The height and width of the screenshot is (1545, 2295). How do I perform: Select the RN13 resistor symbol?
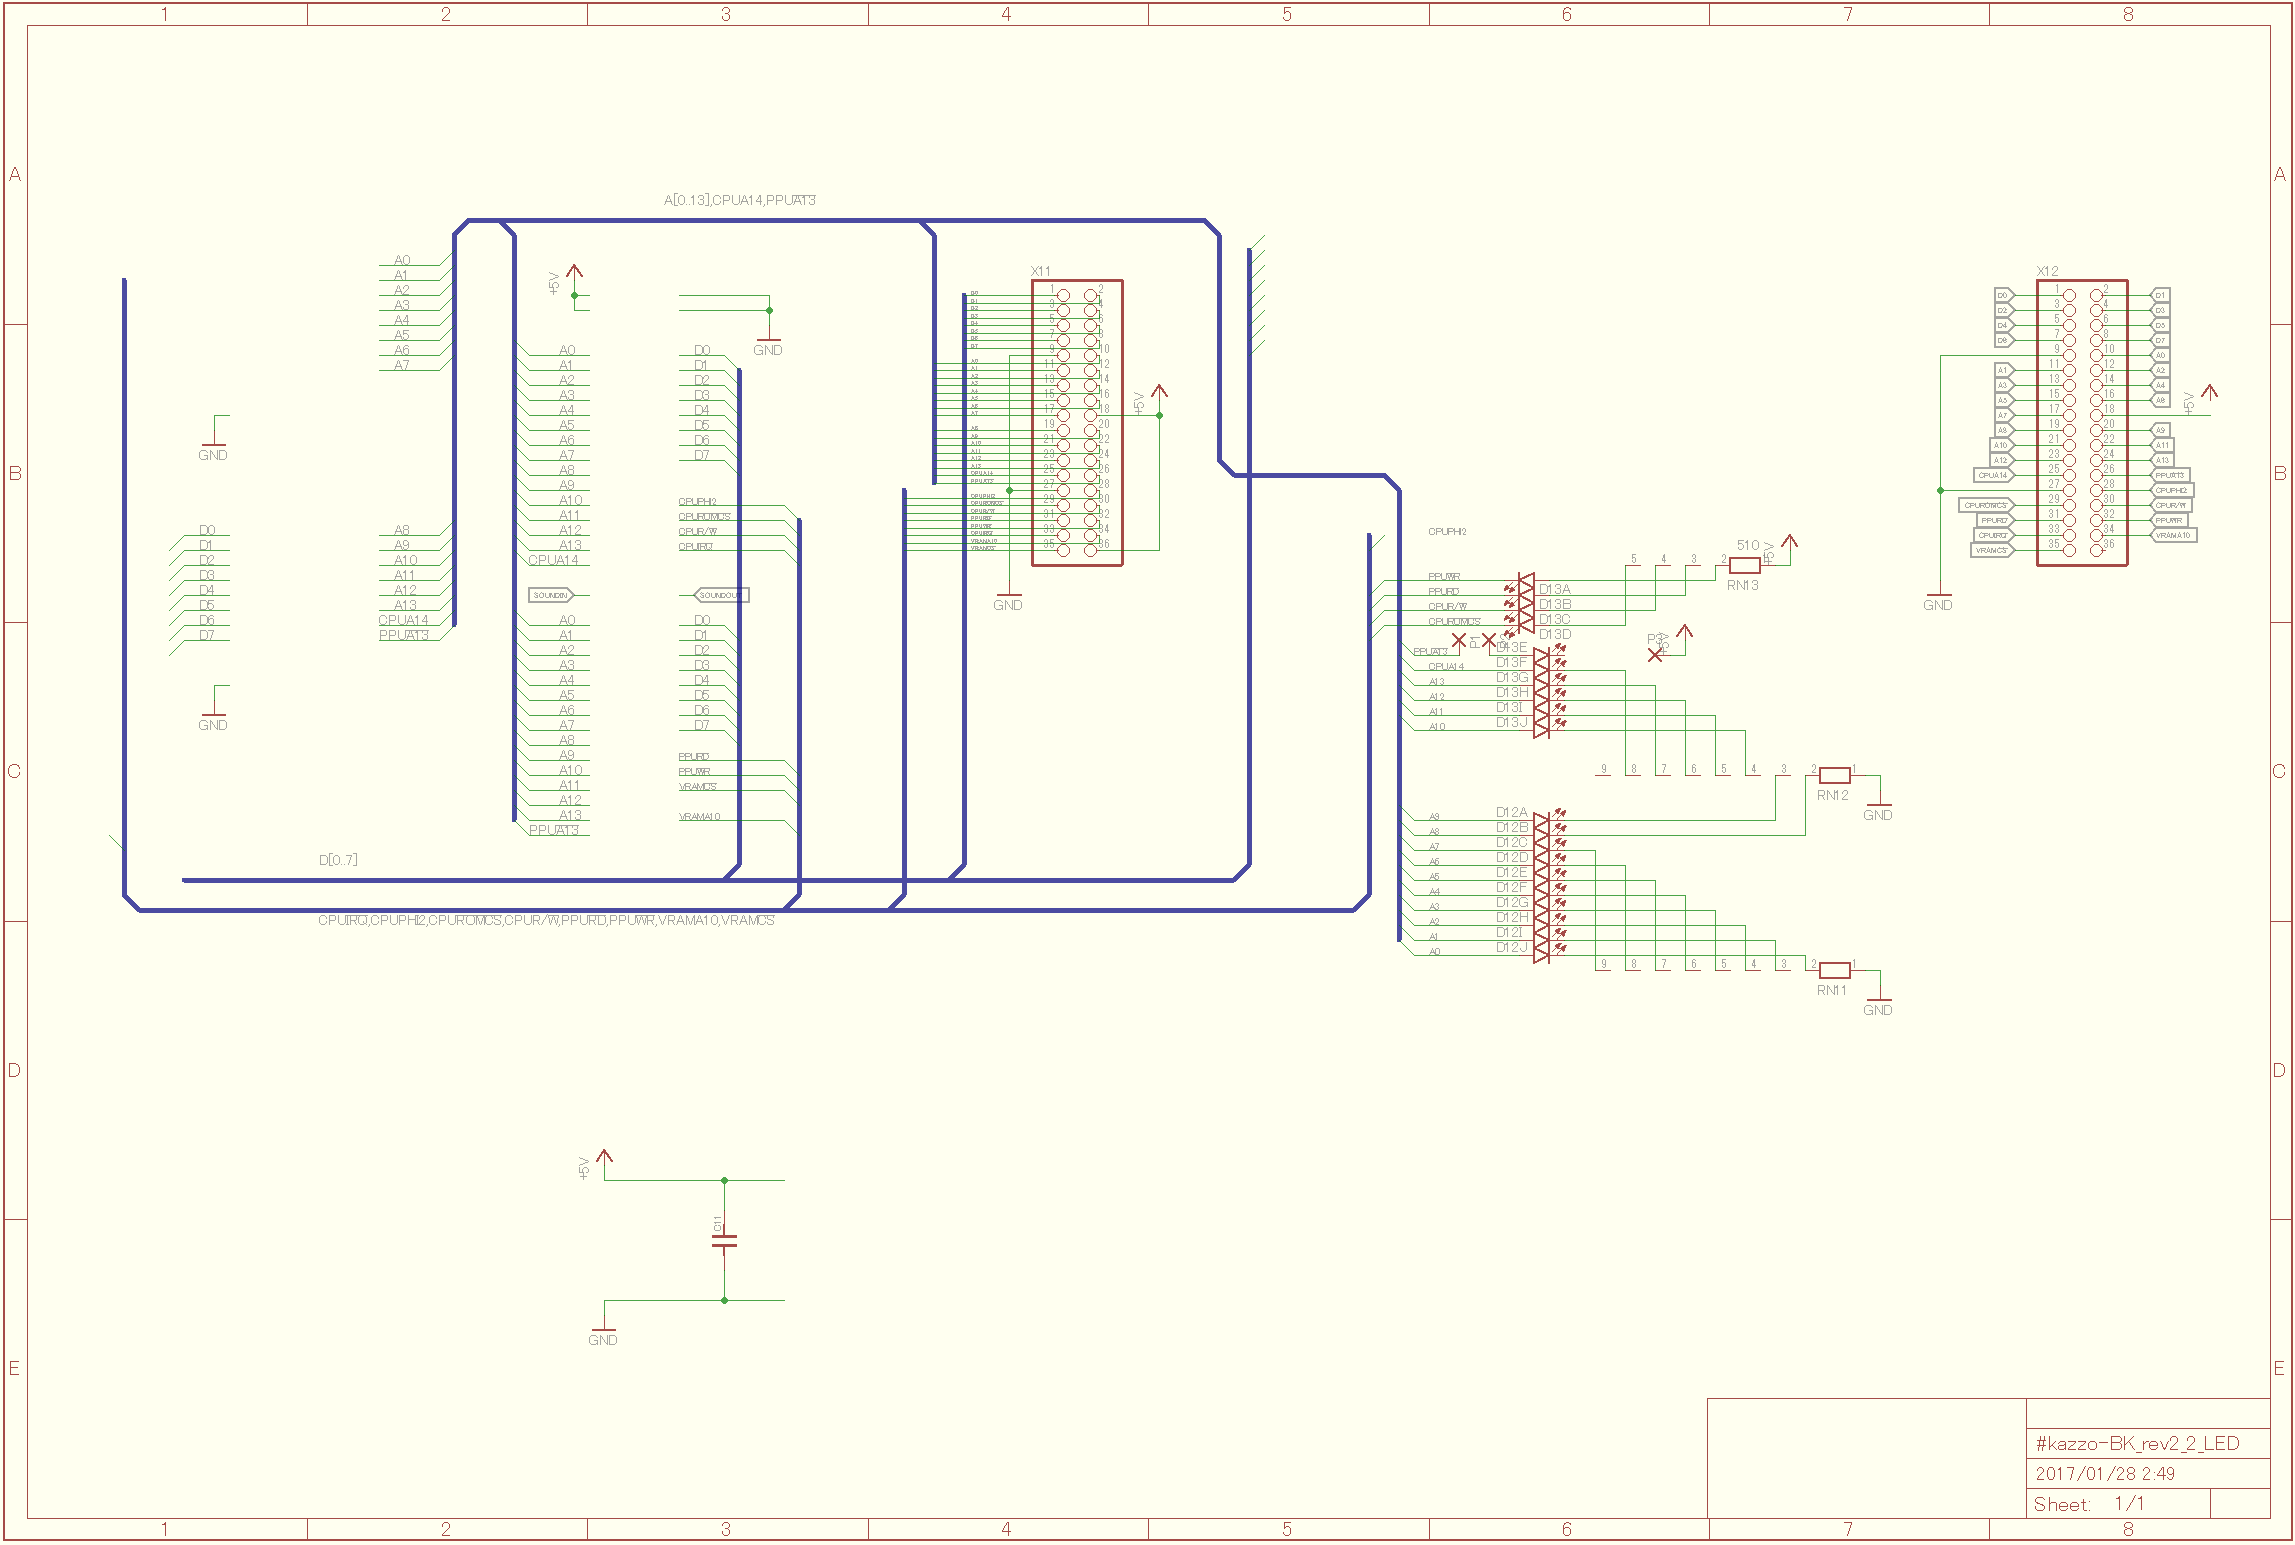coord(1744,566)
